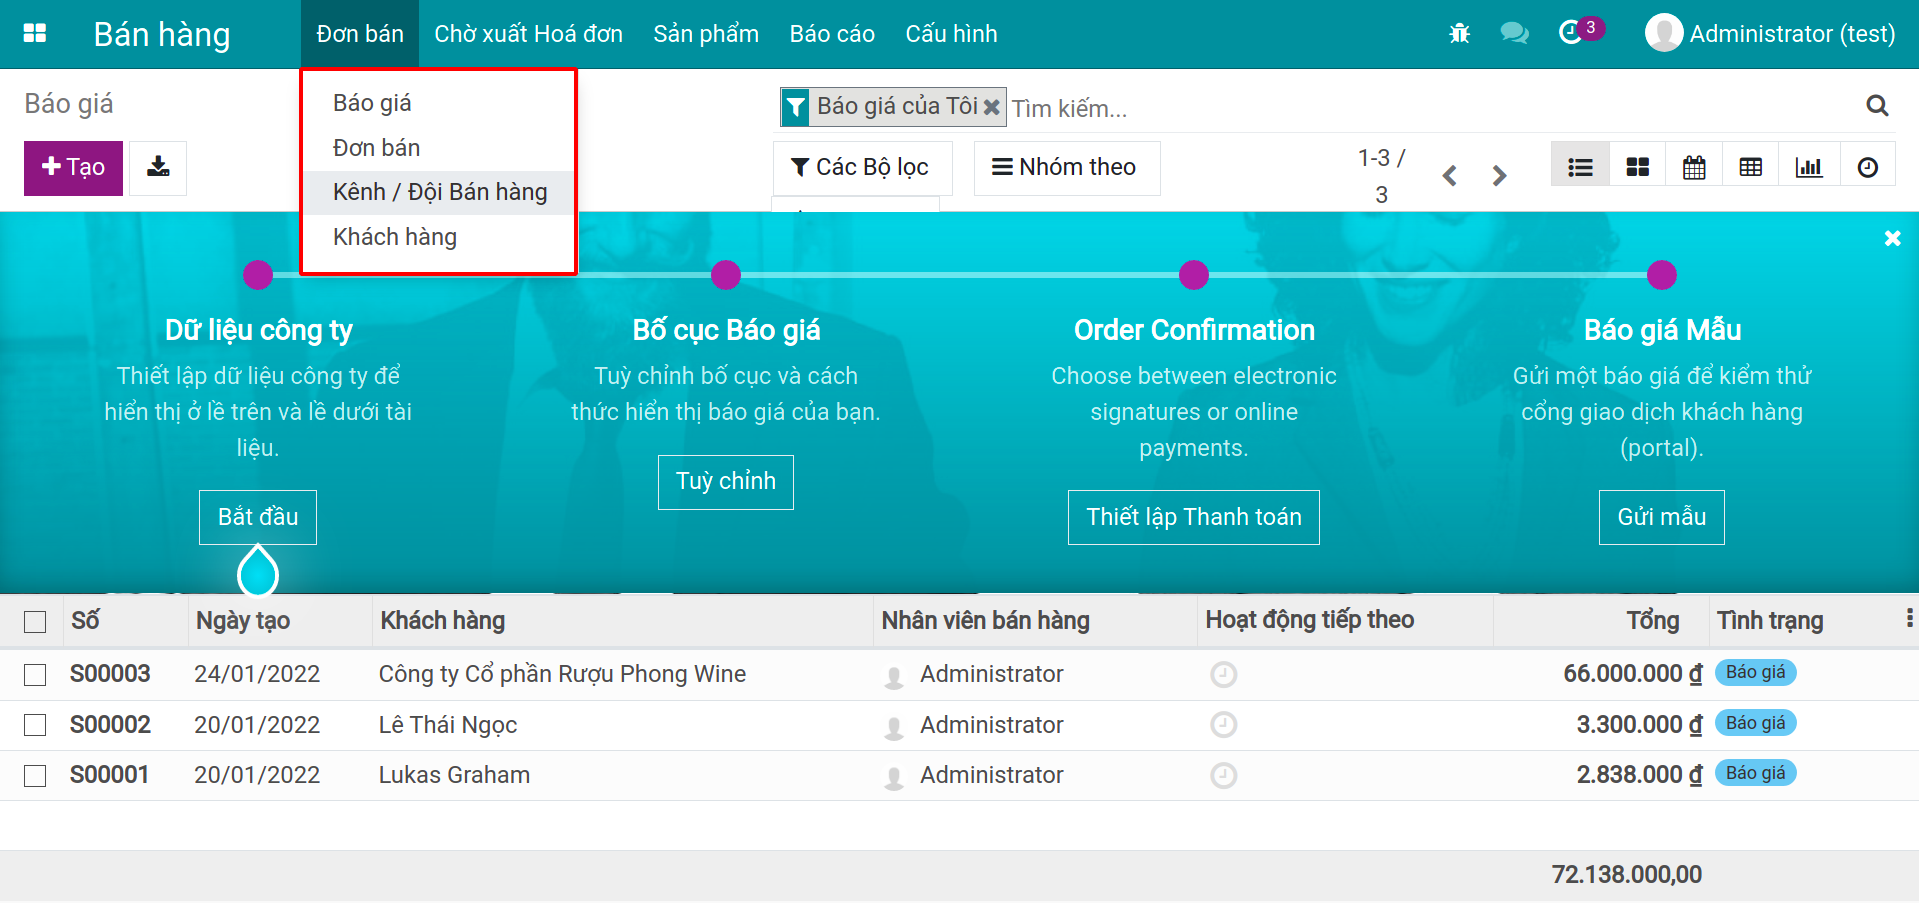This screenshot has width=1919, height=903.
Task: Tick checkbox for order S00003
Action: [x=35, y=675]
